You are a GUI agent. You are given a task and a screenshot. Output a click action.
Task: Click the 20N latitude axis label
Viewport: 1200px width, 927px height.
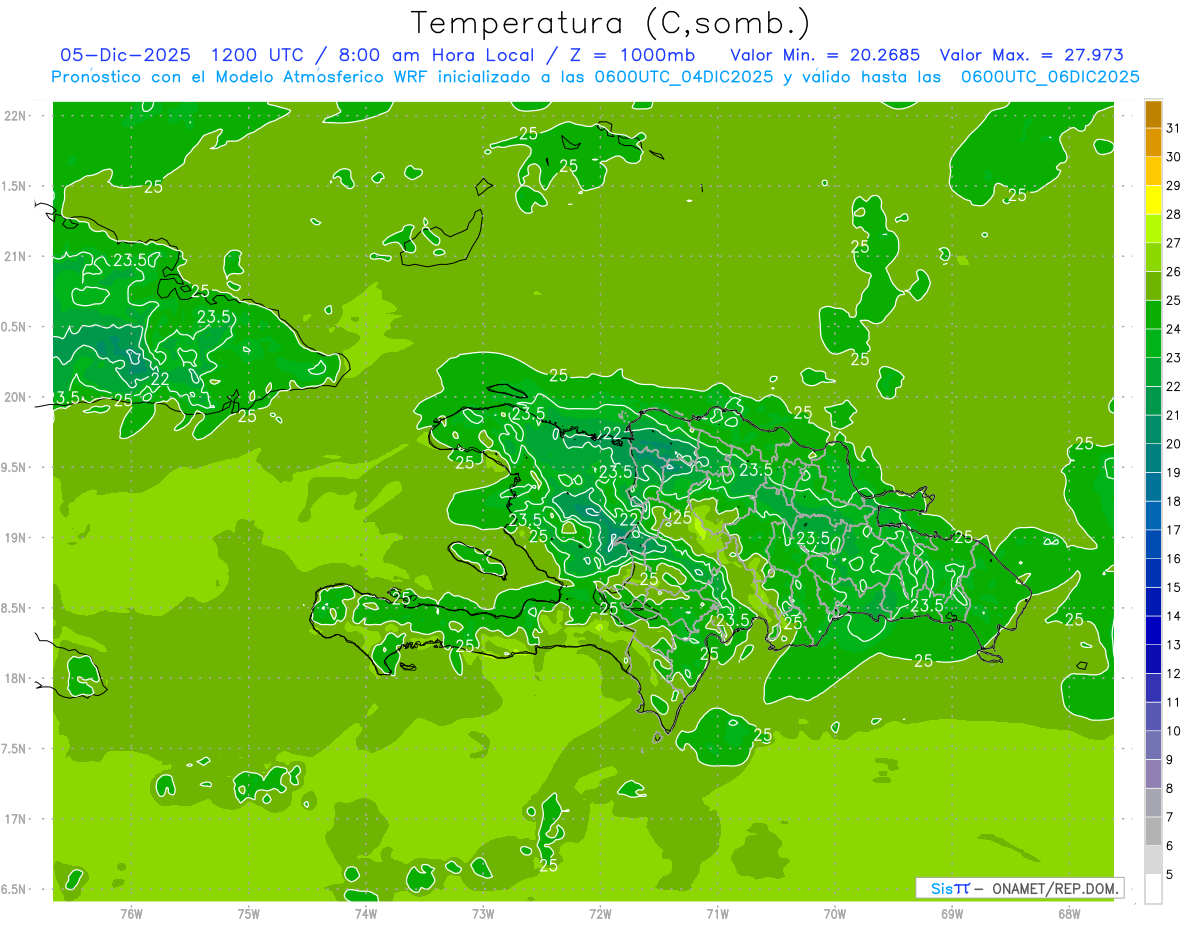[14, 397]
